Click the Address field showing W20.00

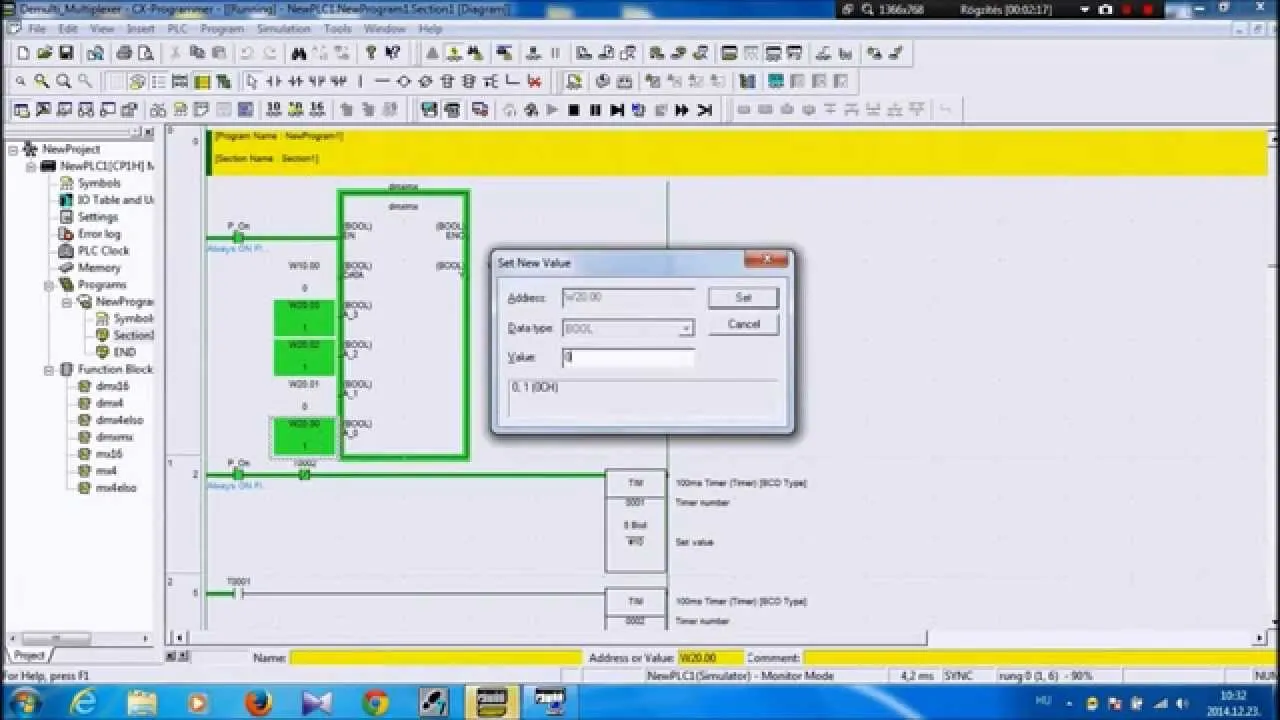coord(627,297)
